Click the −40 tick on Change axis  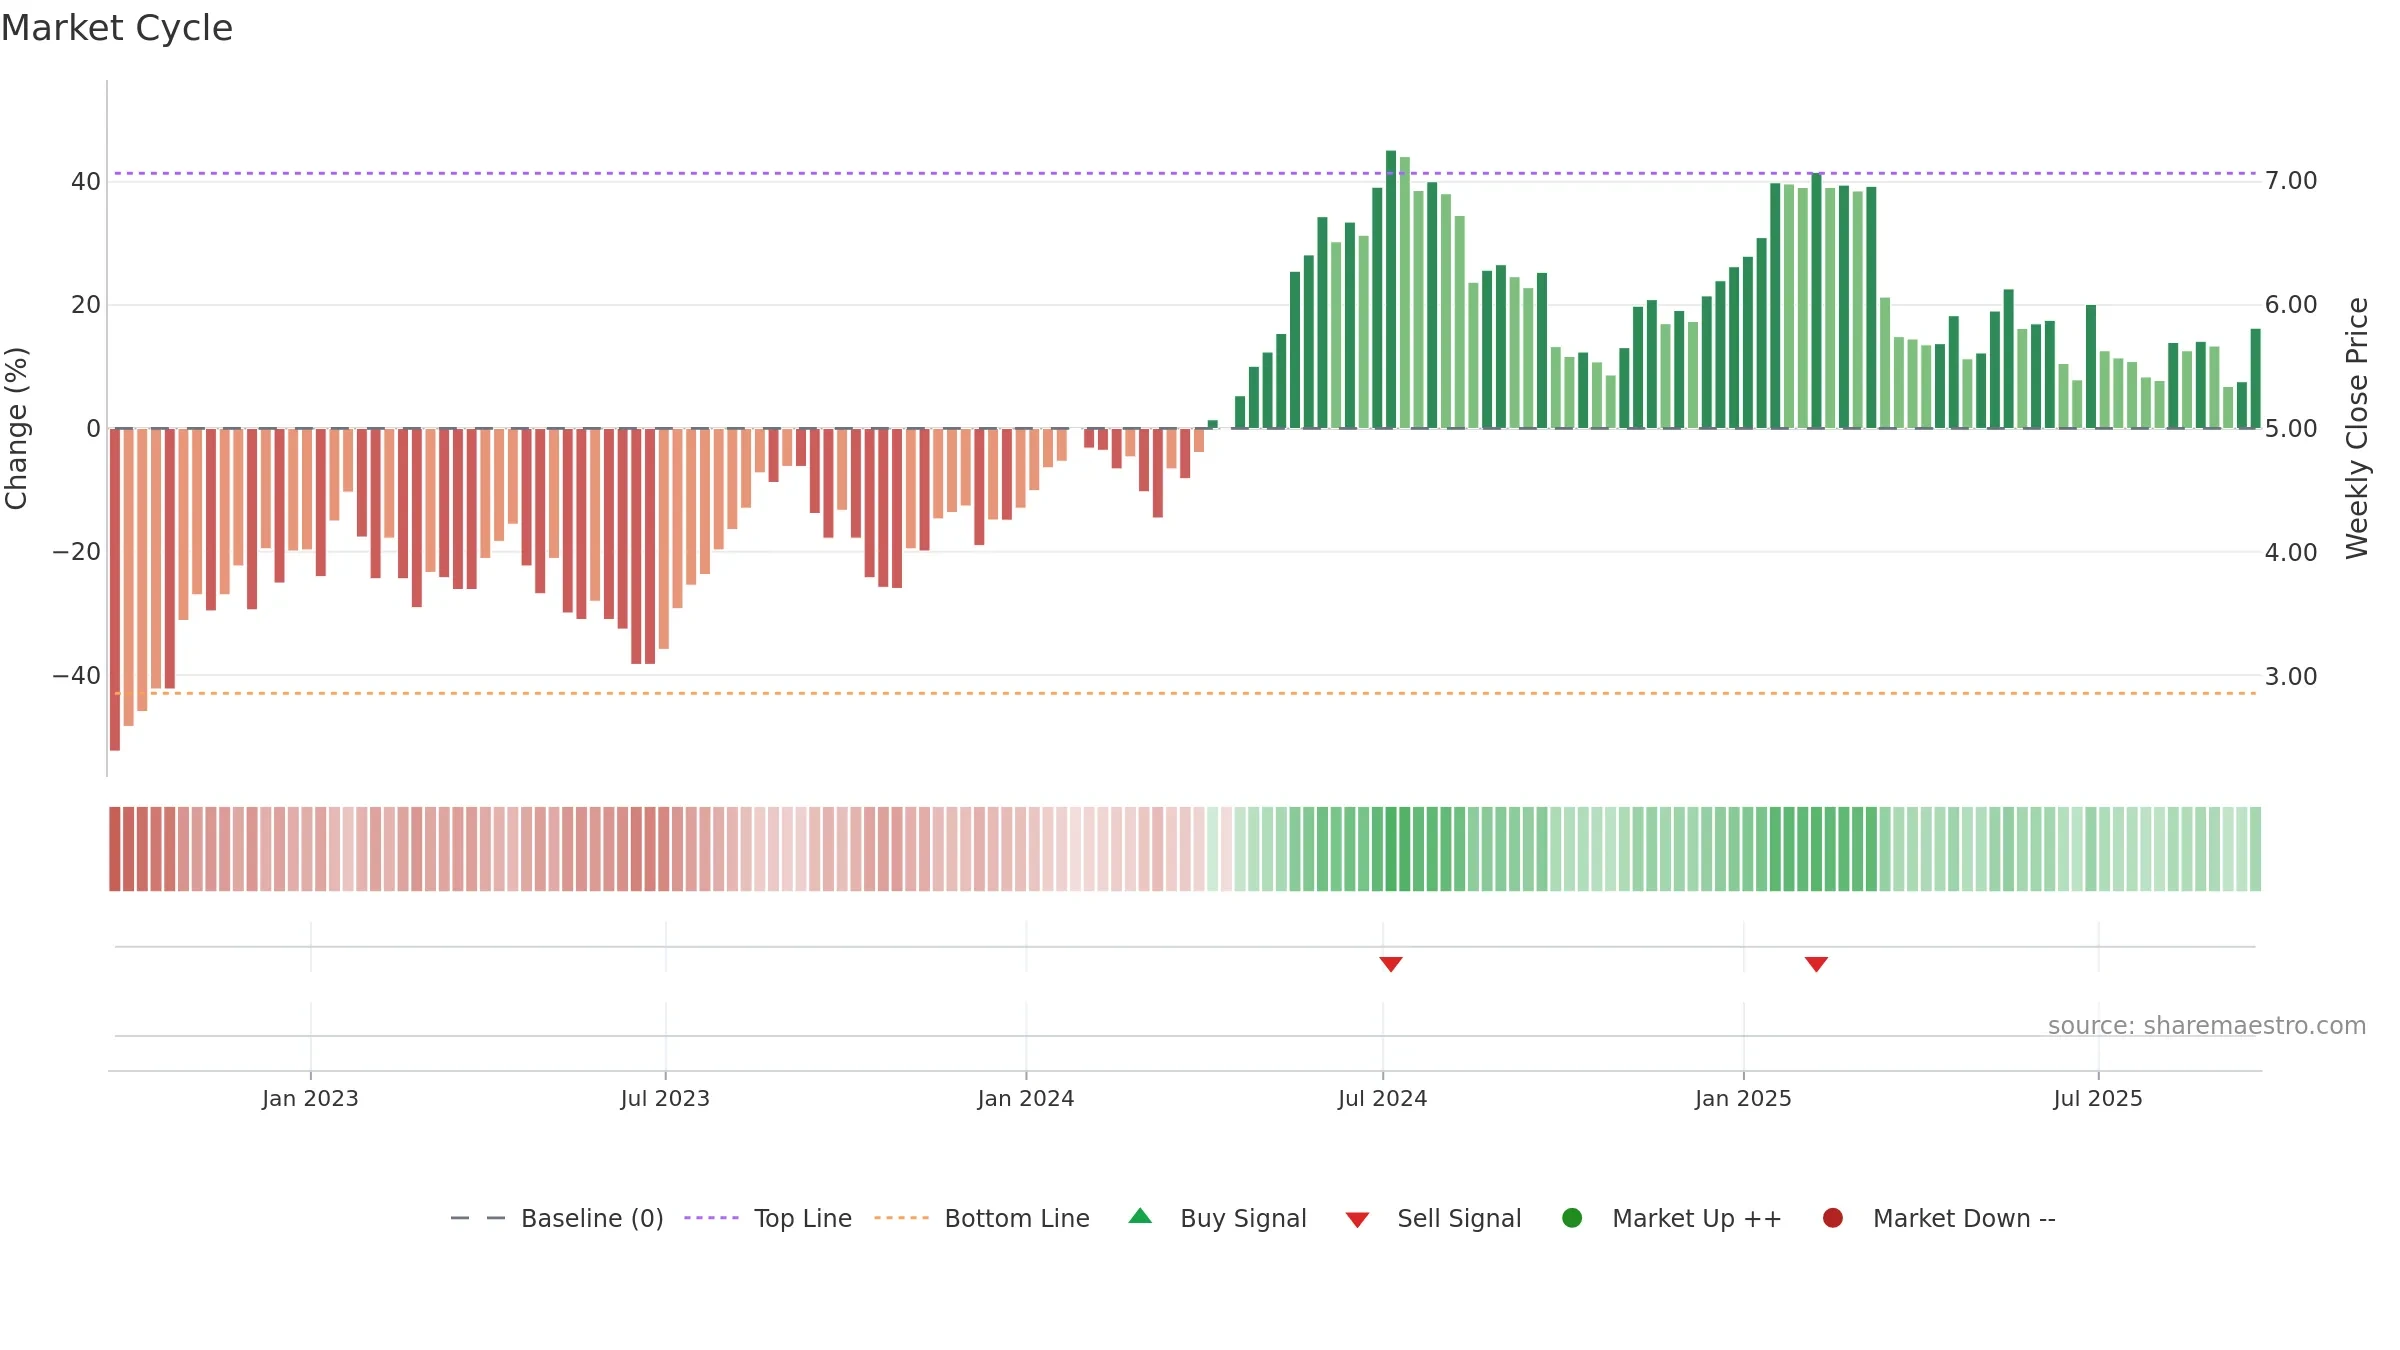(x=77, y=676)
